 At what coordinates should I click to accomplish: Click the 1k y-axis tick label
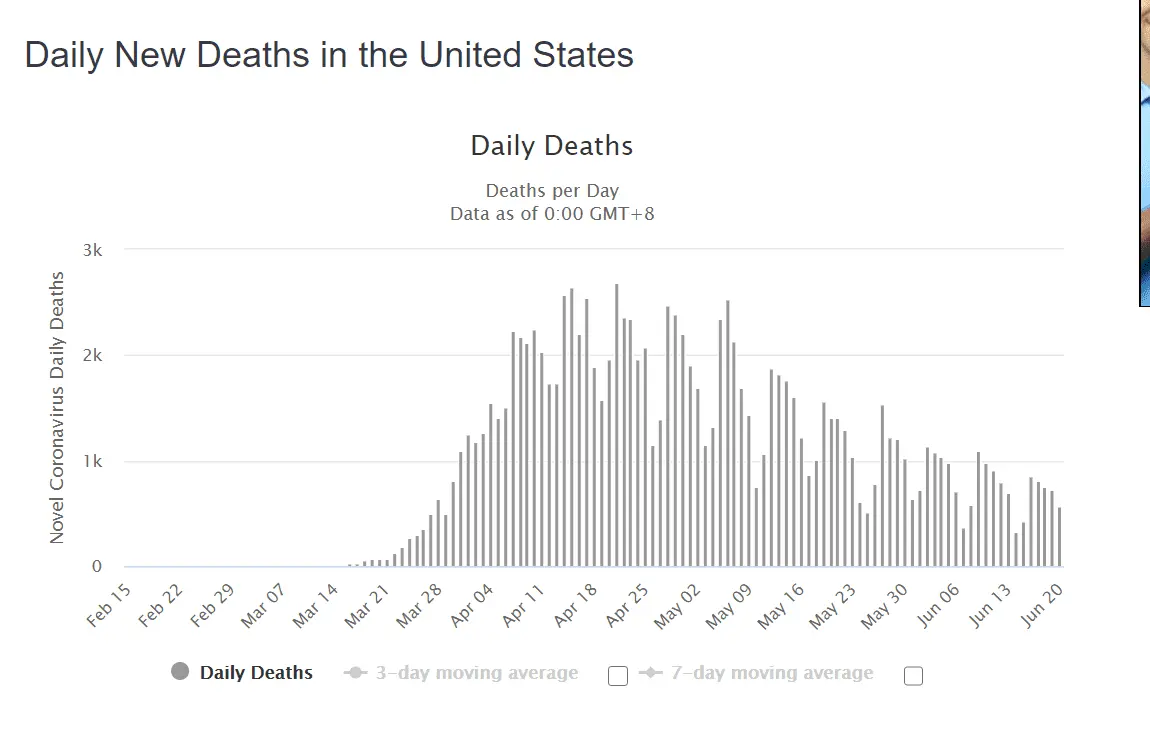[x=92, y=462]
